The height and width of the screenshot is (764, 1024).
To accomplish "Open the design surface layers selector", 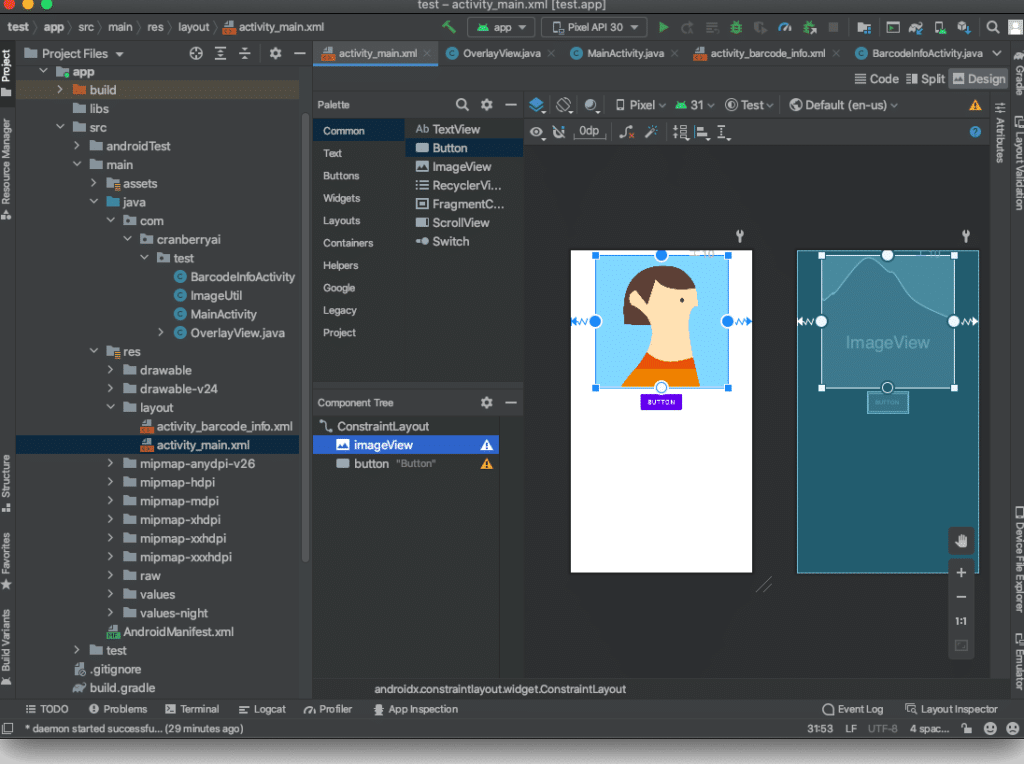I will click(537, 105).
